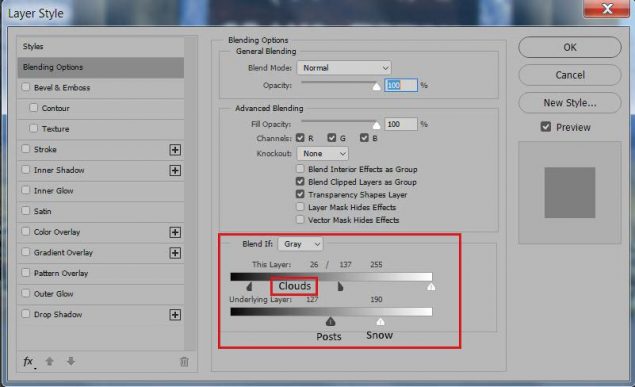Image resolution: width=635 pixels, height=387 pixels.
Task: Click the move effect down arrow
Action: (x=71, y=361)
